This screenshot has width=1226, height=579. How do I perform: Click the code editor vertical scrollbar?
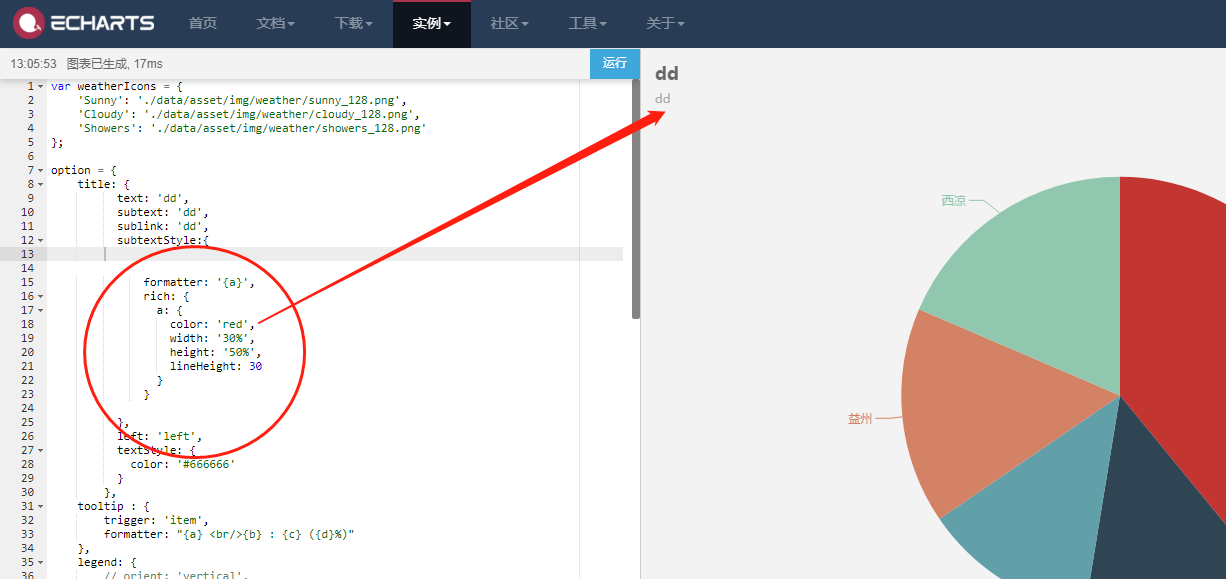pyautogui.click(x=635, y=200)
